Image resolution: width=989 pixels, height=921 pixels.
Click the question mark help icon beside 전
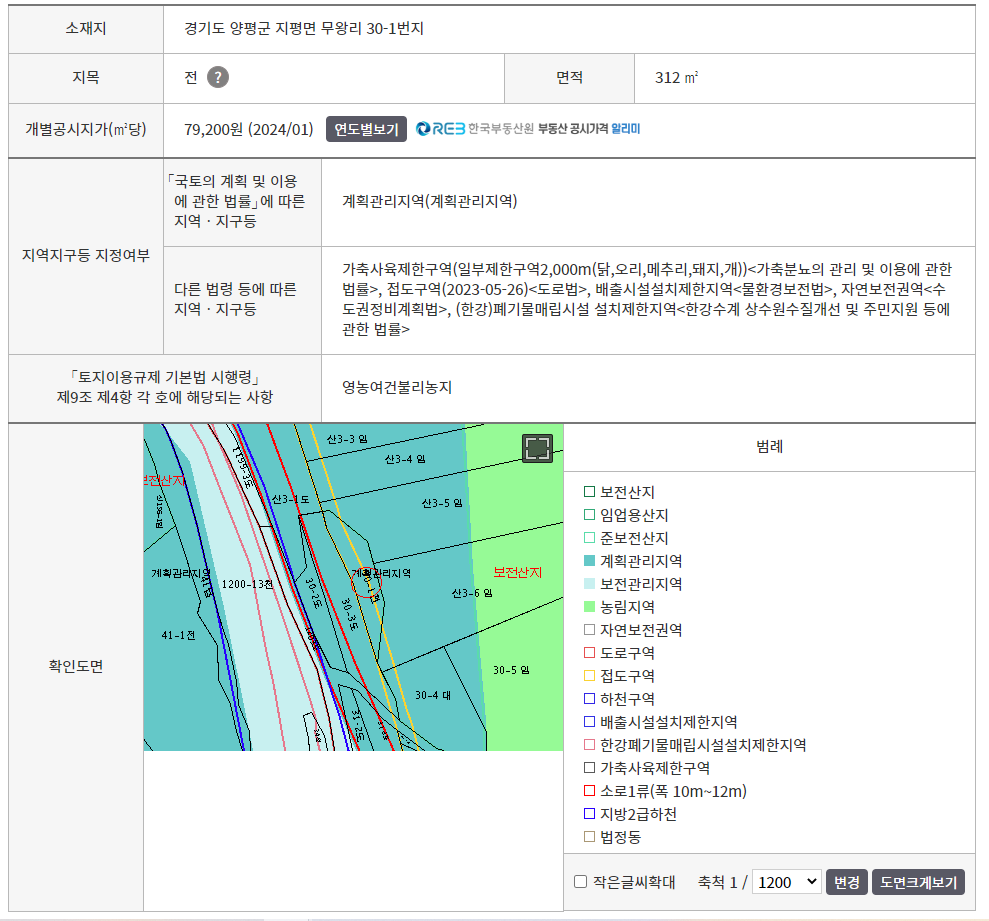(218, 78)
